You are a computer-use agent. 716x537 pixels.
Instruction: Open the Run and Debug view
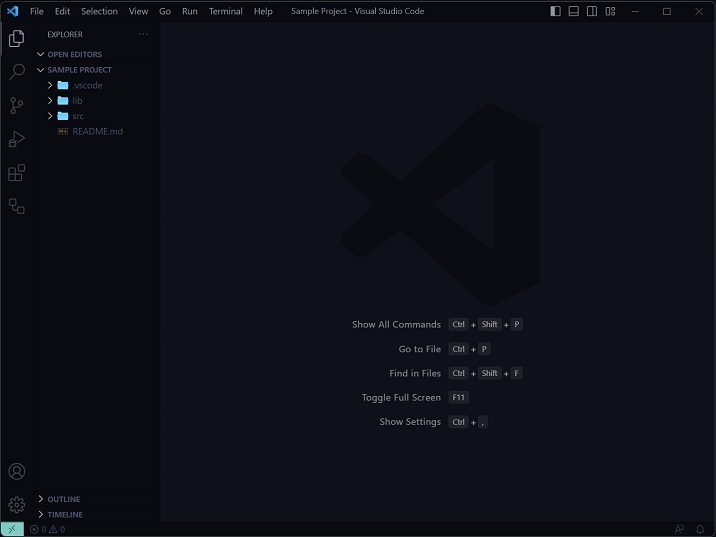click(16, 139)
